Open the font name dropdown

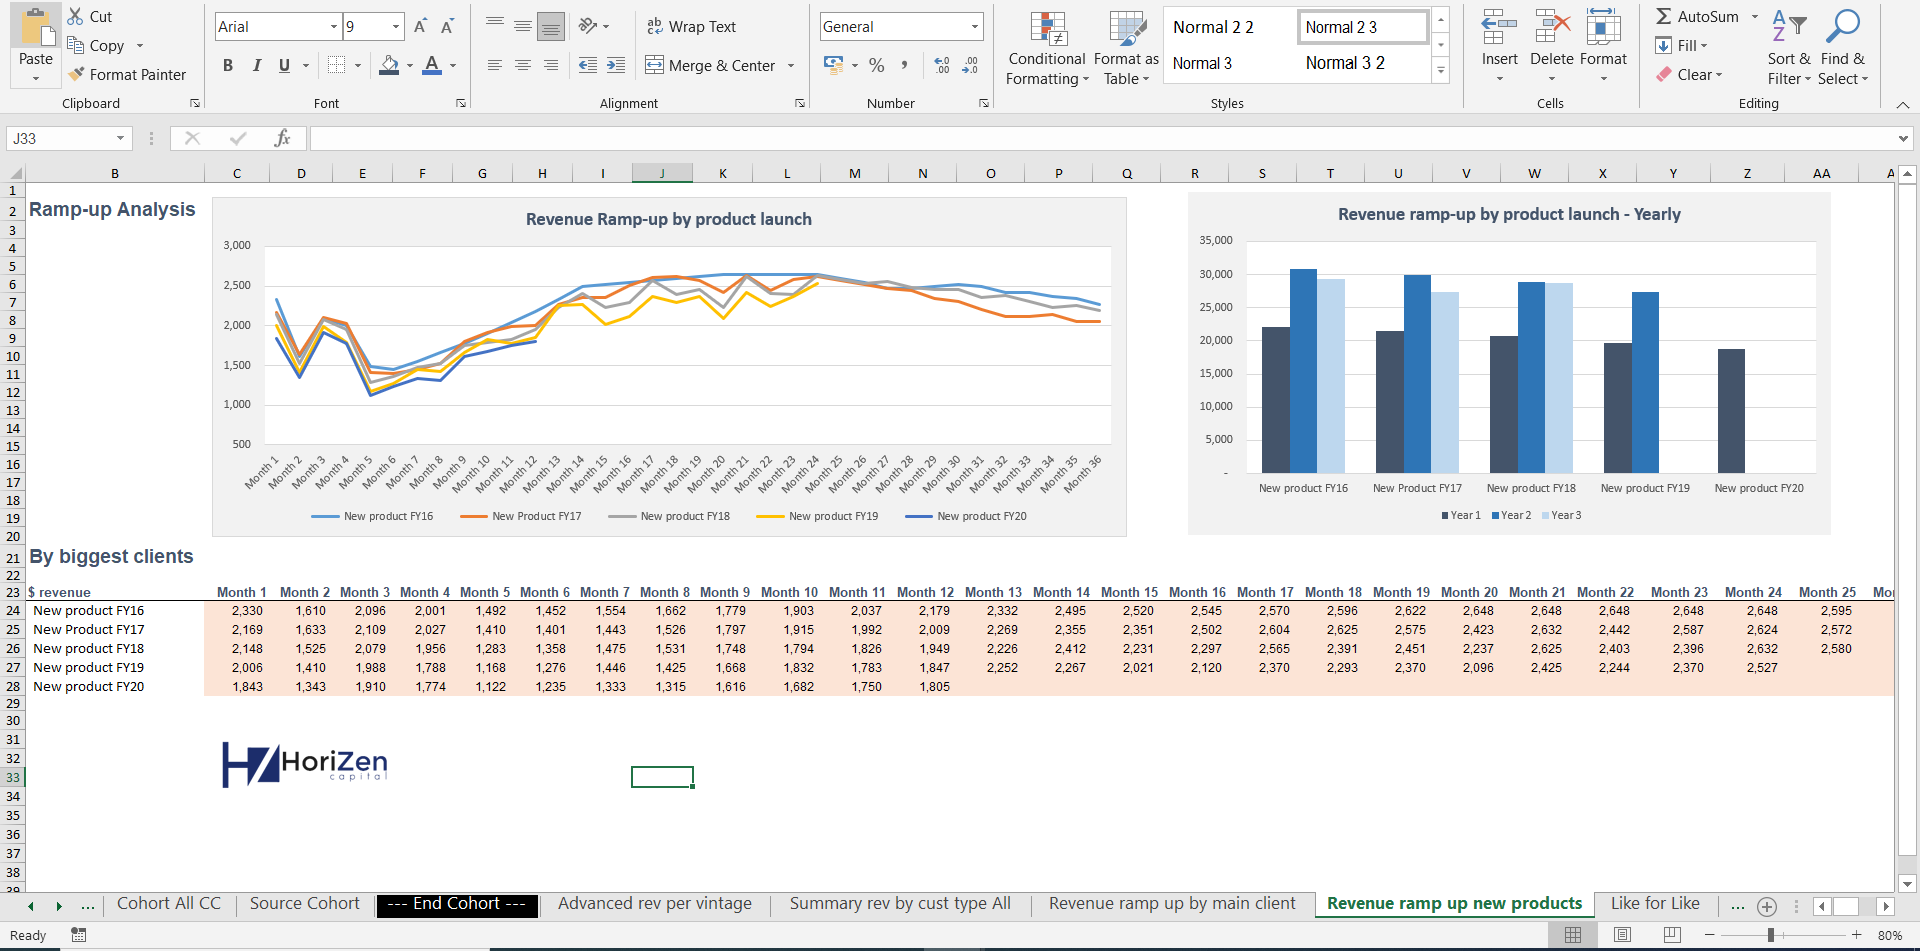click(333, 27)
